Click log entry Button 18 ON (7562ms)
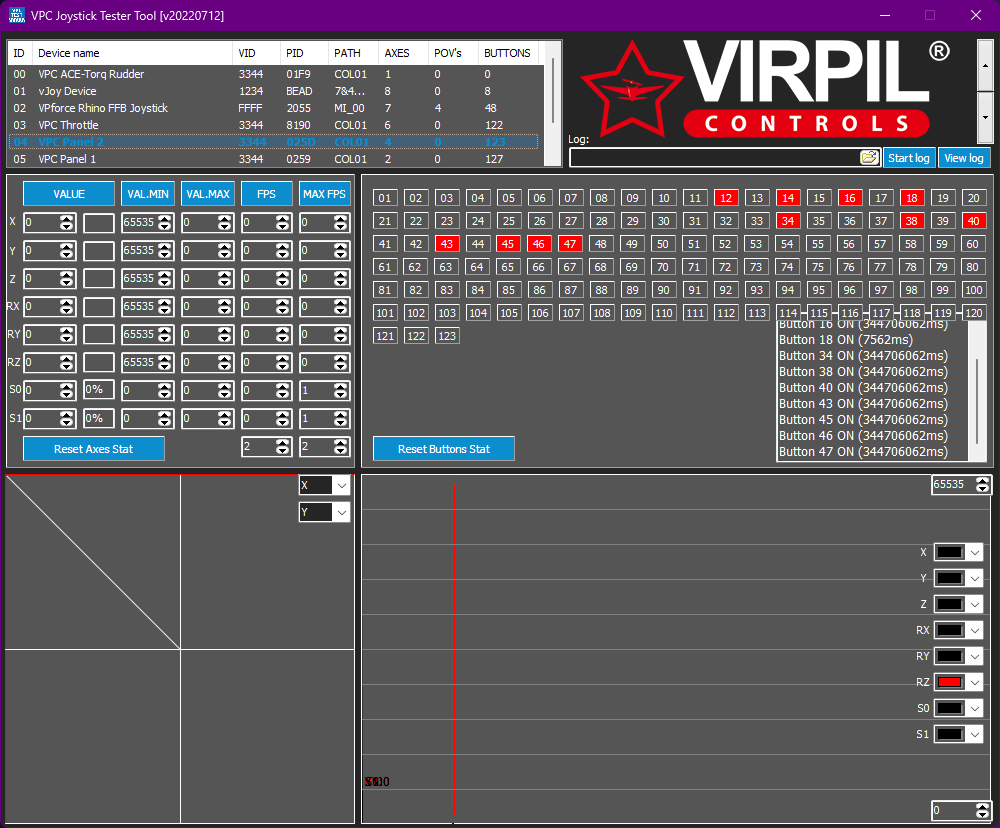 point(846,339)
